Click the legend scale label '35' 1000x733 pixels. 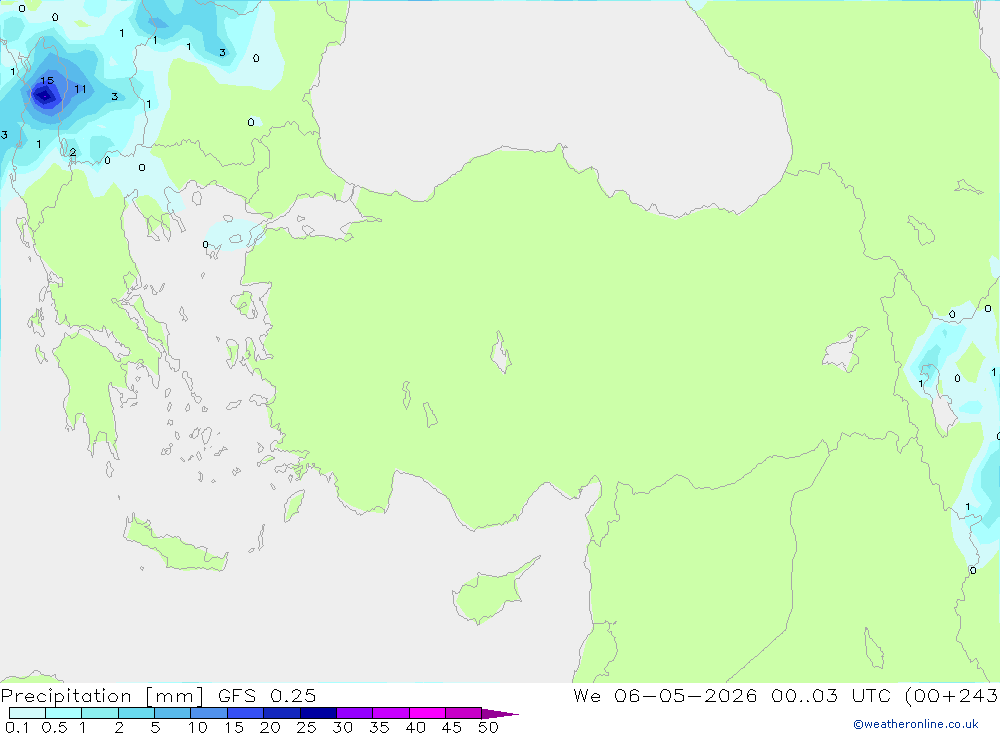pyautogui.click(x=379, y=727)
